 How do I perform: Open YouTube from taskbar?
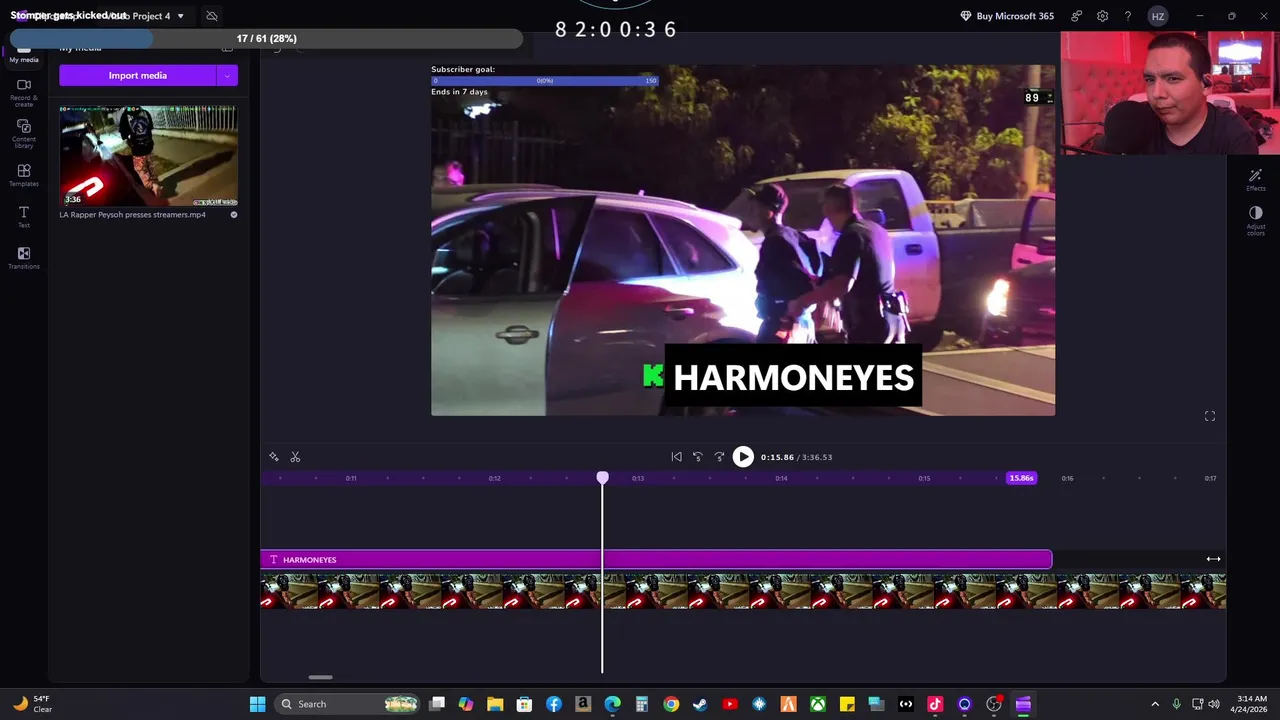click(x=730, y=704)
